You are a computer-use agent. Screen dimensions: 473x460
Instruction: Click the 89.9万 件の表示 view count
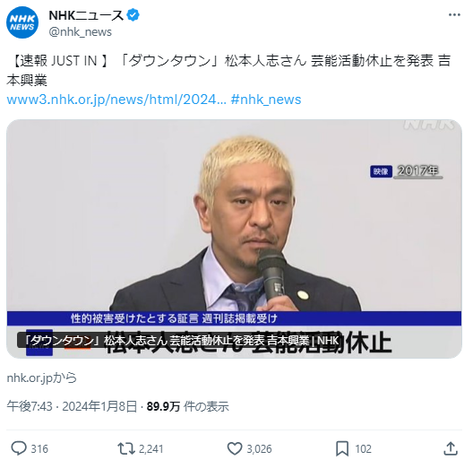pos(188,406)
